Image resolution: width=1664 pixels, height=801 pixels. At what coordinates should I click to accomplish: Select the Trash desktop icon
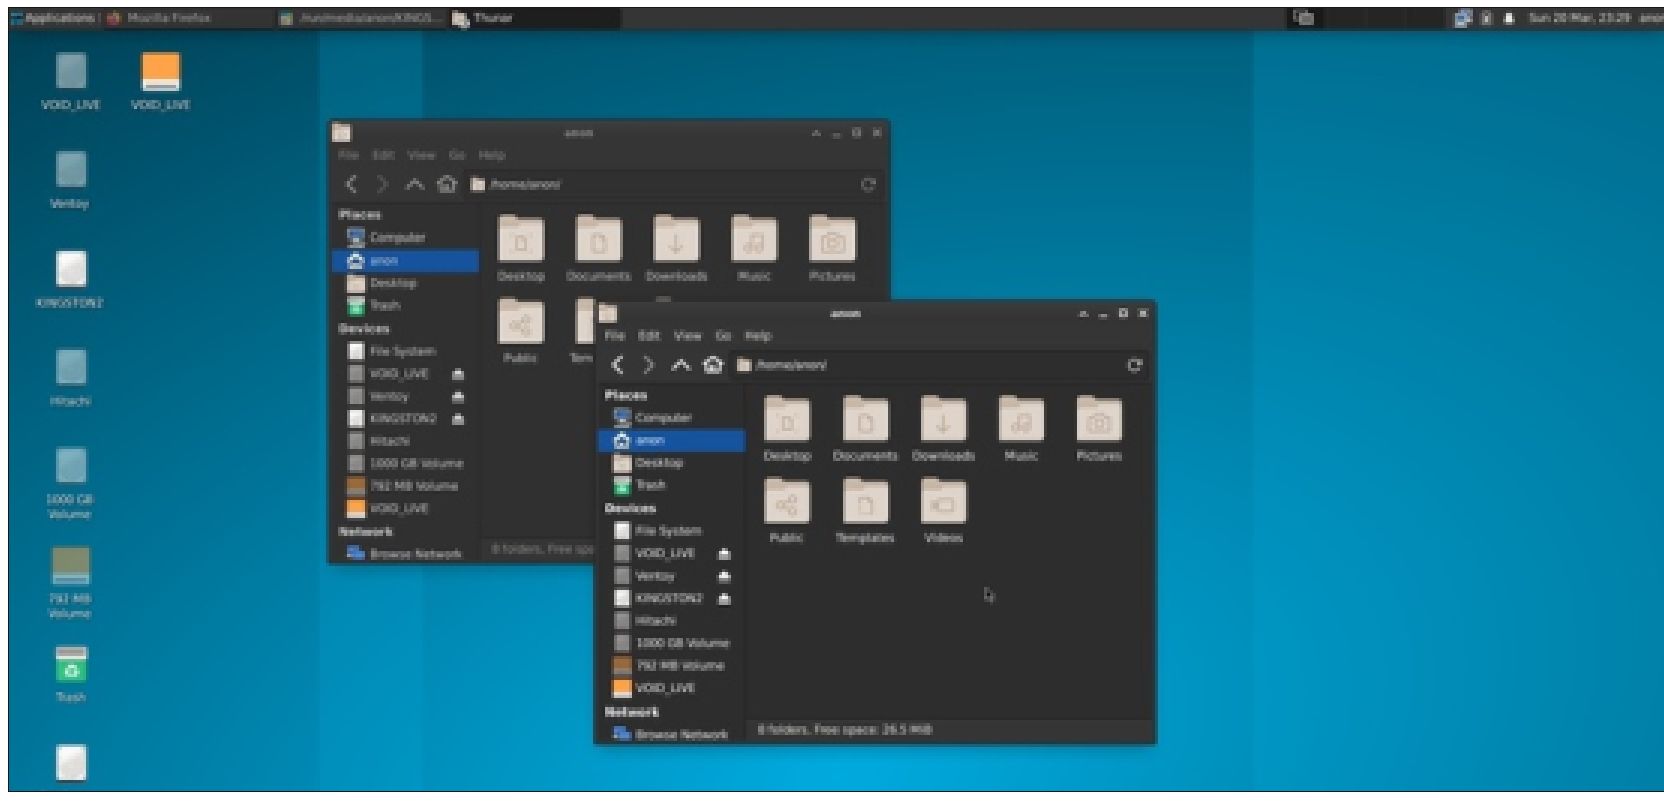point(70,673)
